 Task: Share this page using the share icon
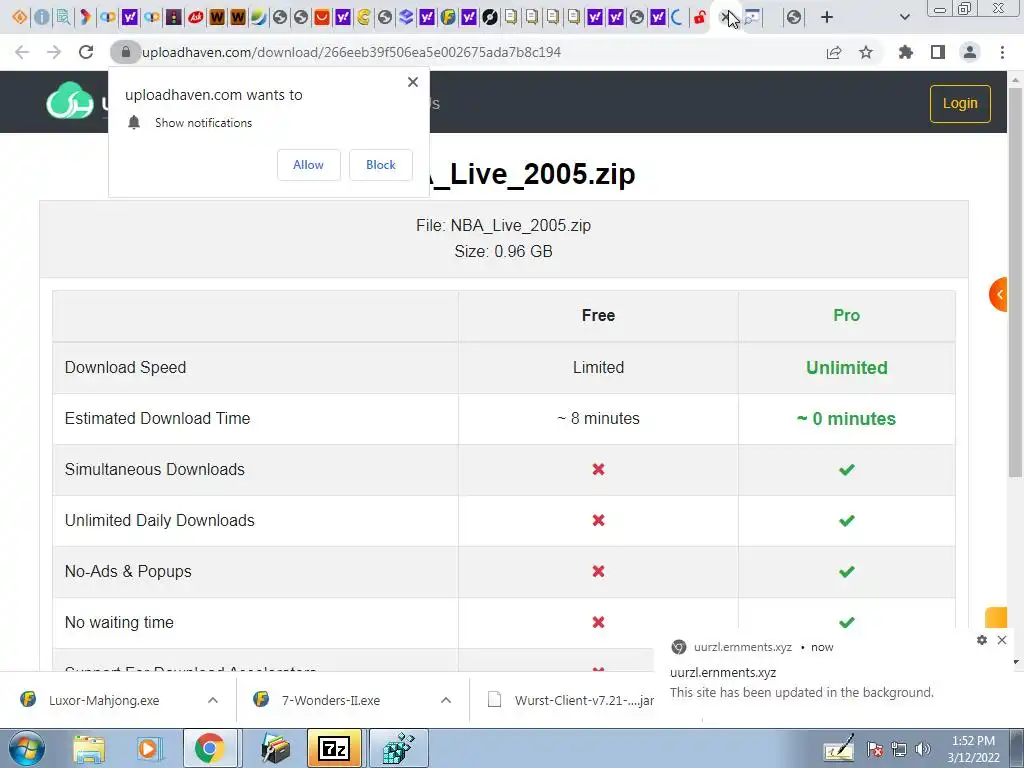pos(834,52)
